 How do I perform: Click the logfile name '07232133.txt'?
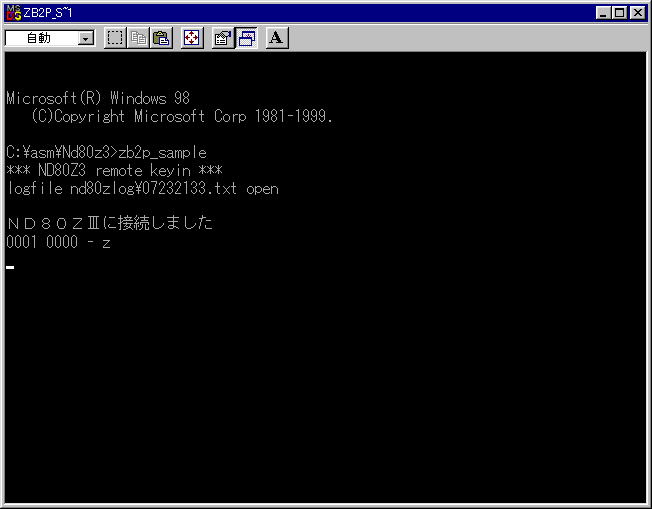(x=189, y=189)
